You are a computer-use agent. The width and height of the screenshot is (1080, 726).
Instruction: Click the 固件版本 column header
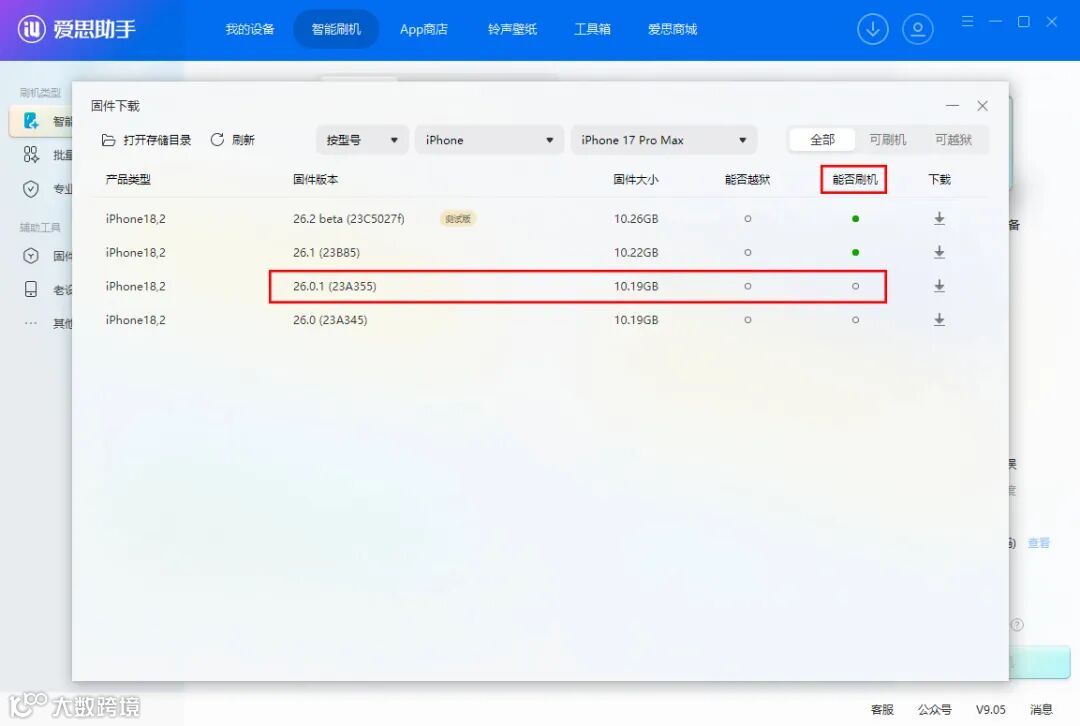coord(315,179)
